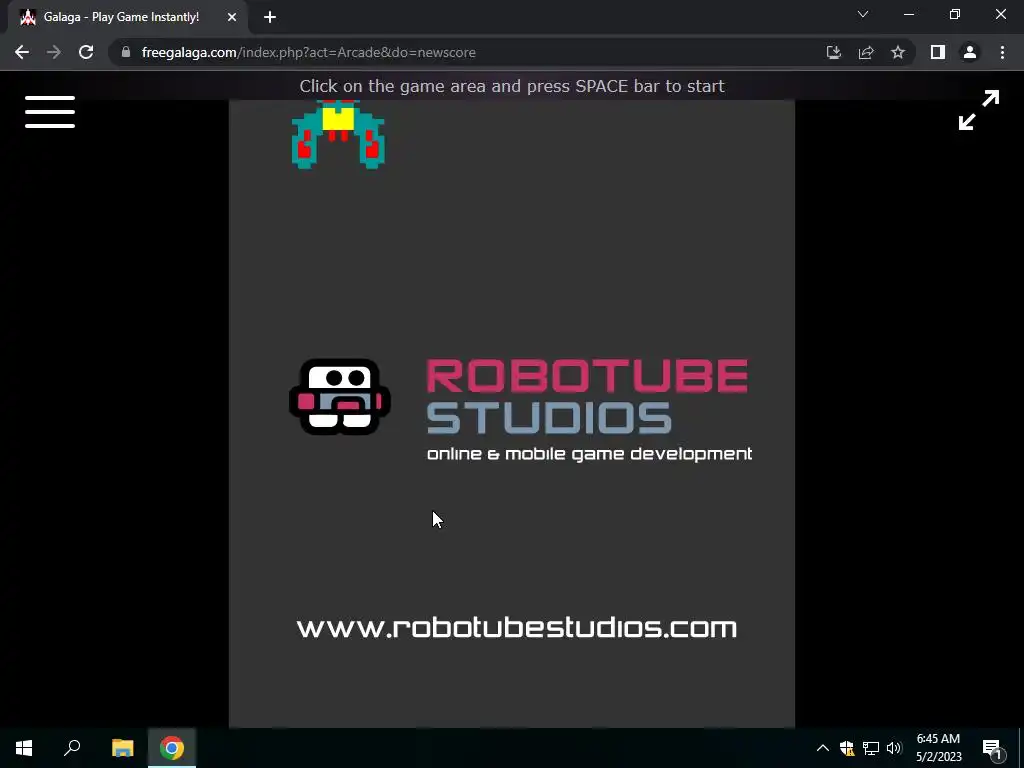1024x768 pixels.
Task: Open Windows taskbar search
Action: coord(72,748)
